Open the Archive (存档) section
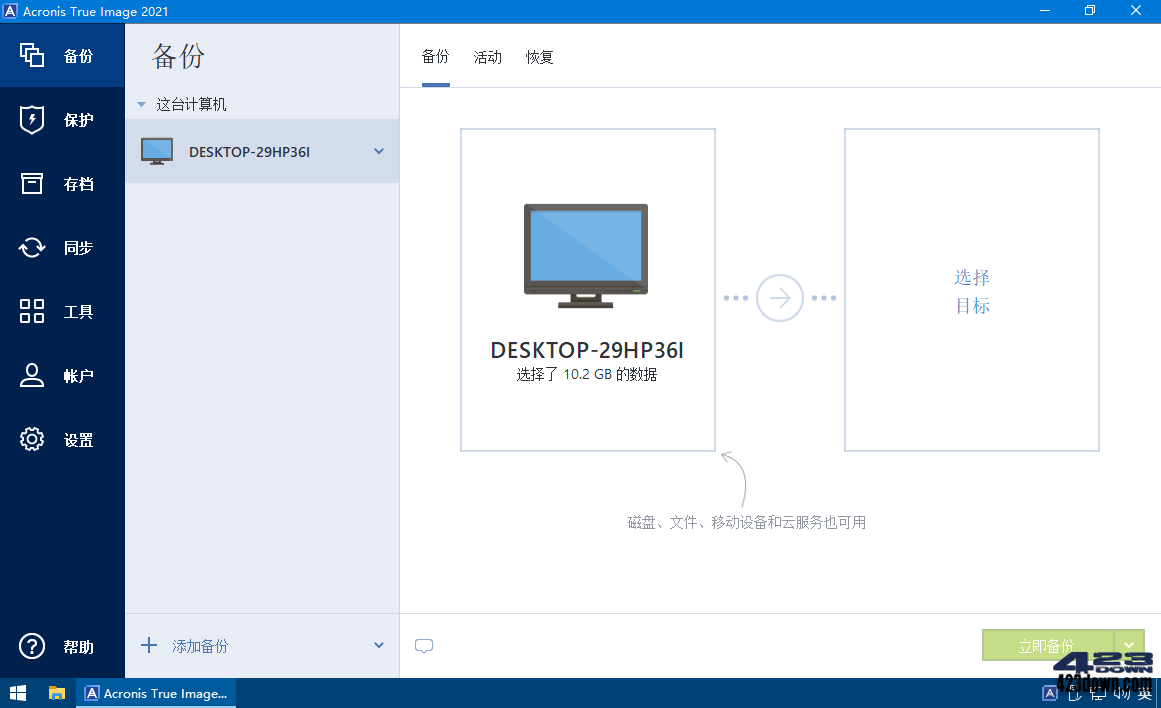The width and height of the screenshot is (1161, 708). pyautogui.click(x=62, y=184)
